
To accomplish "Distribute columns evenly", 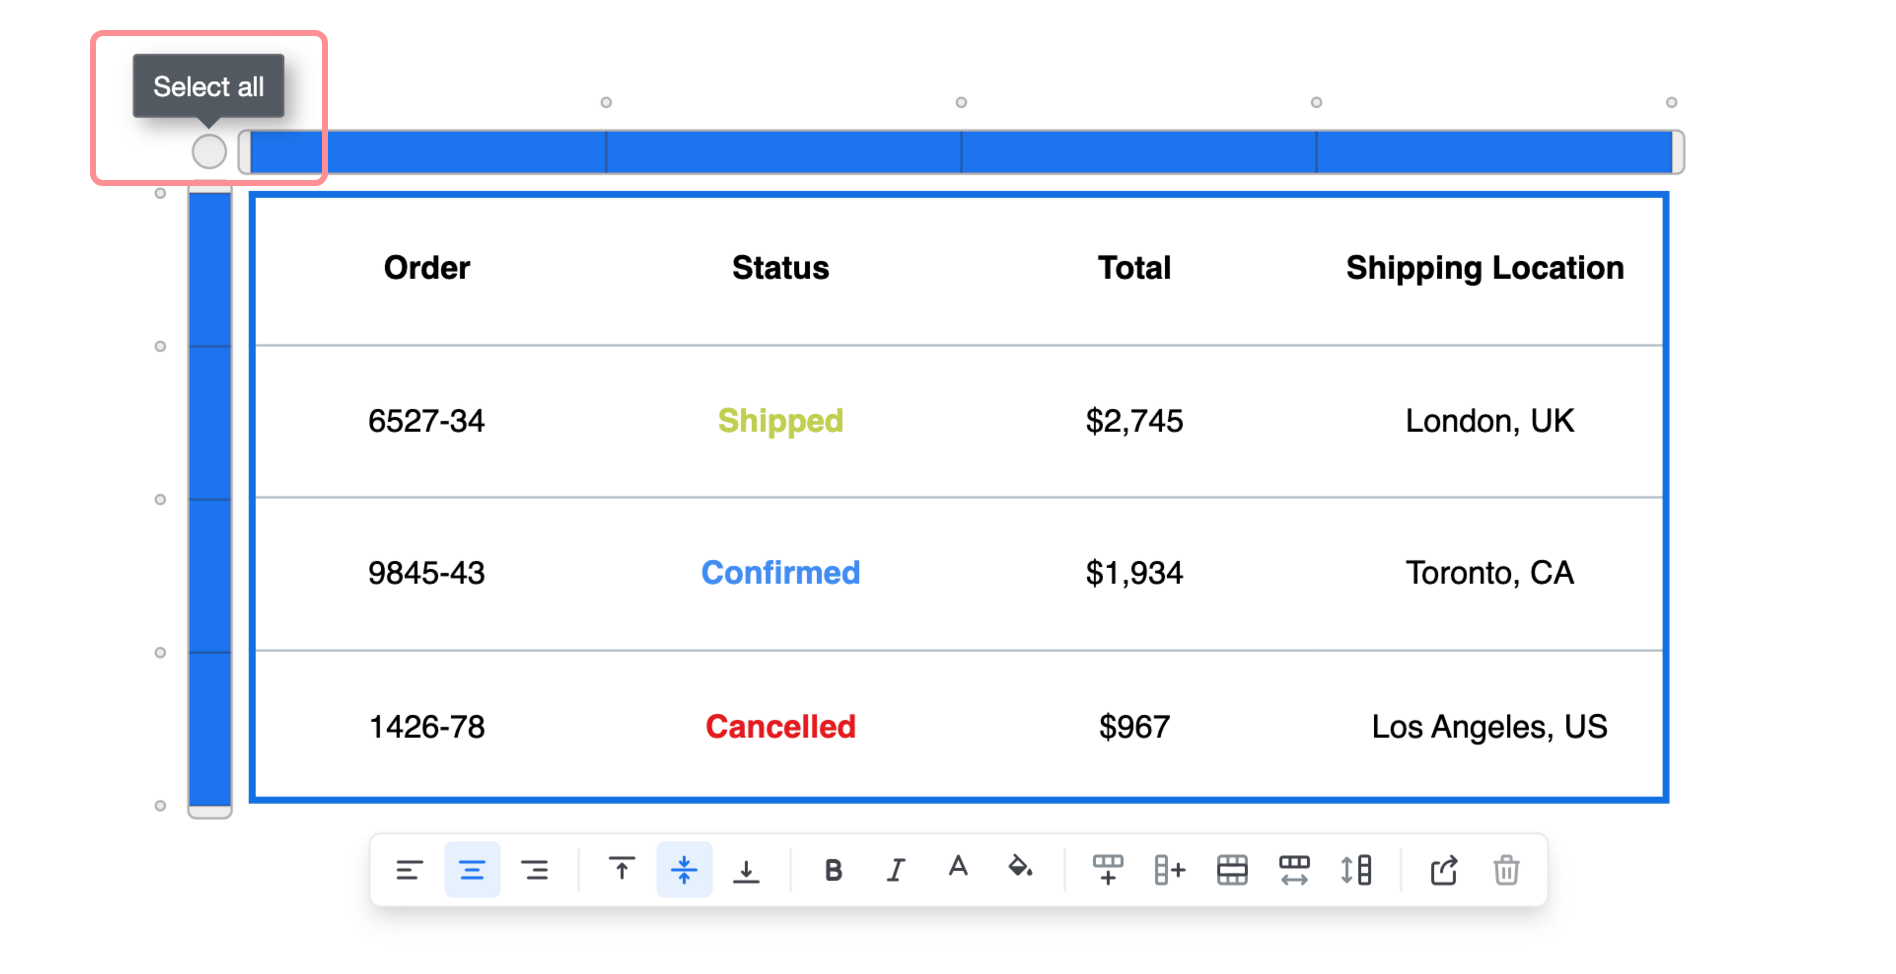I will (x=1295, y=870).
